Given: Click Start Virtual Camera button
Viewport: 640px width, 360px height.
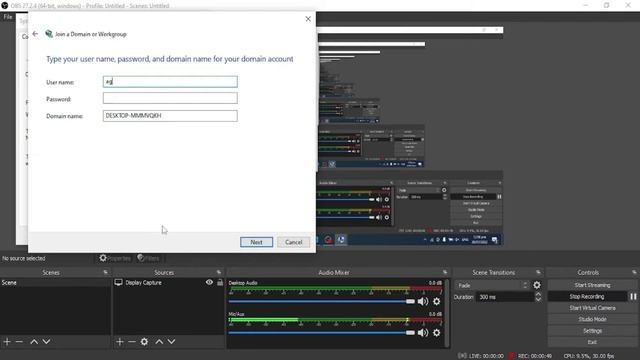Looking at the screenshot, I should 592,308.
